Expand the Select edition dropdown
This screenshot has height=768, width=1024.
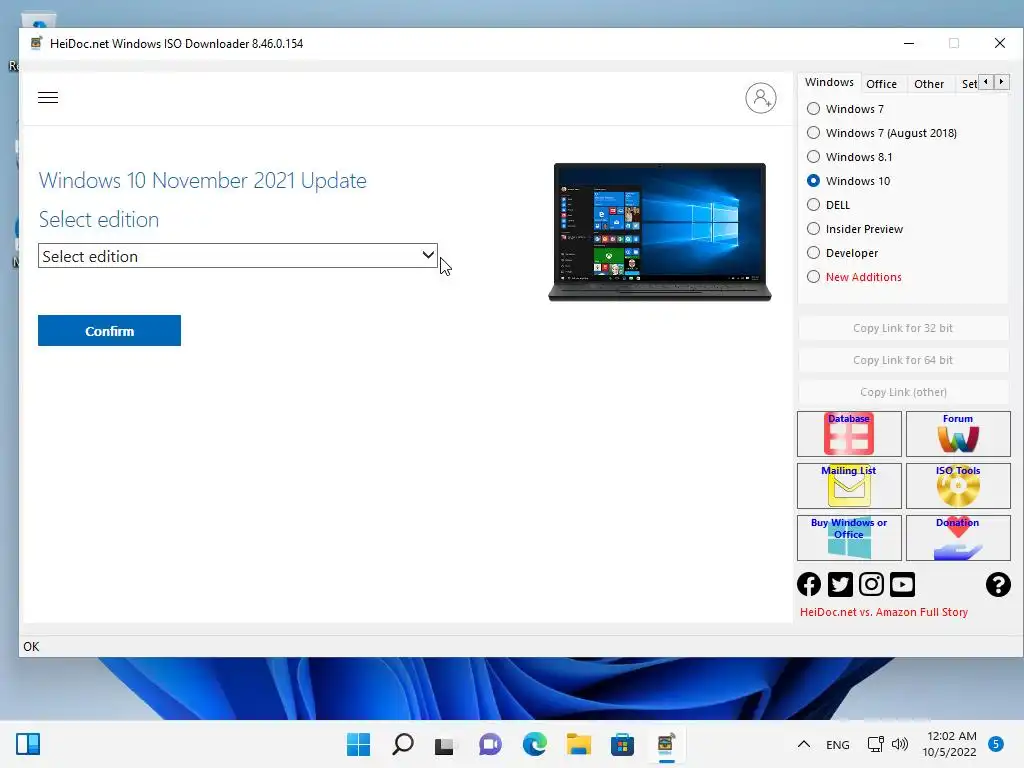(x=238, y=256)
